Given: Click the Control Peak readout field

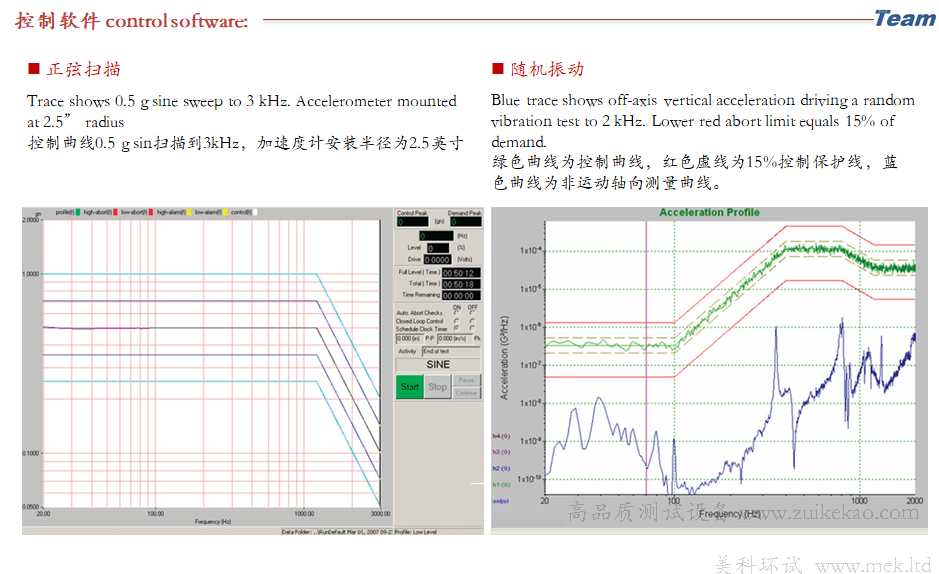Looking at the screenshot, I should 413,222.
